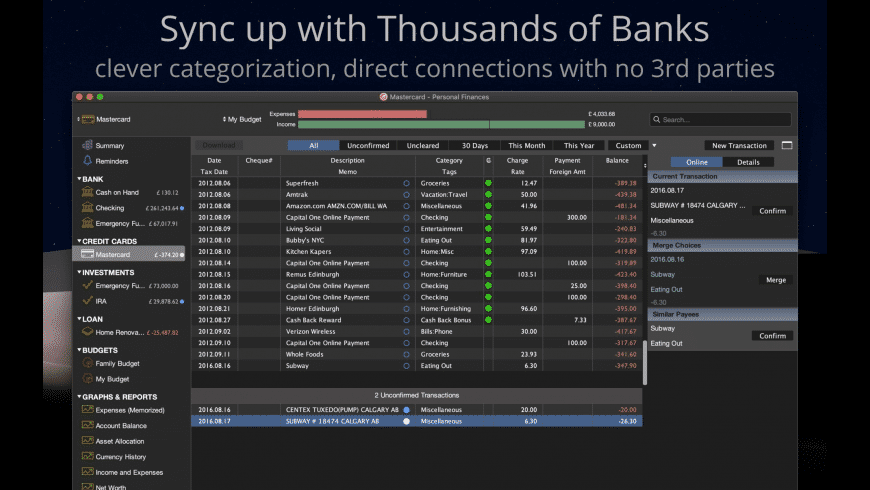Click the Download button

[x=219, y=145]
